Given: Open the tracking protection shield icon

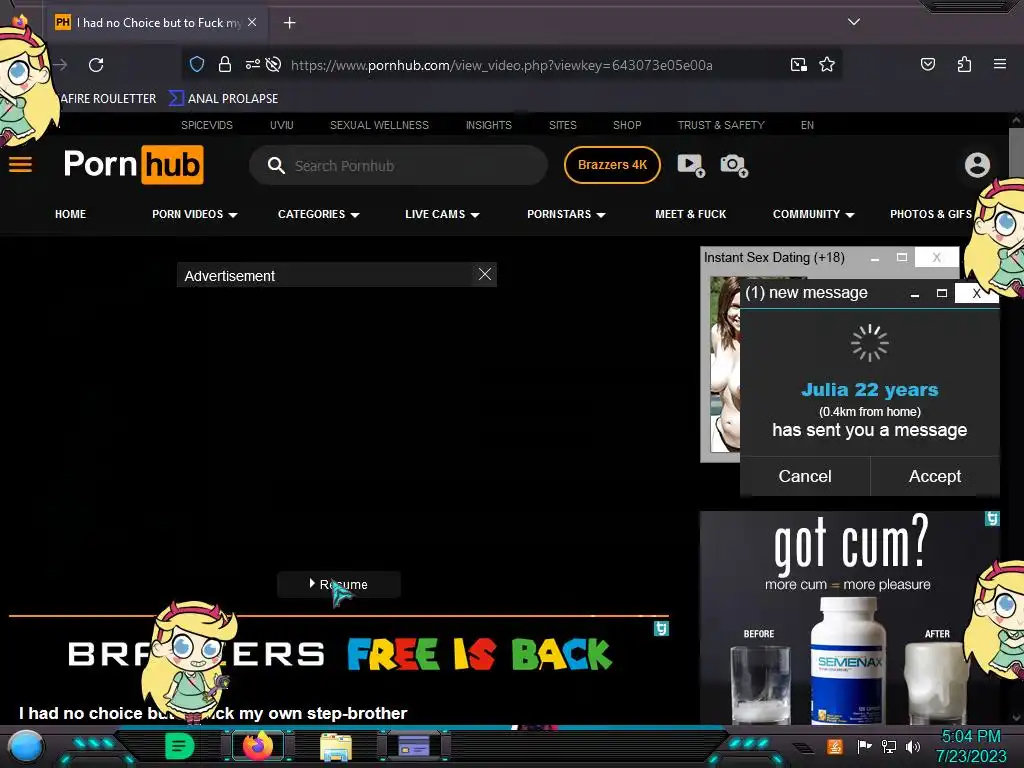Looking at the screenshot, I should coord(197,64).
